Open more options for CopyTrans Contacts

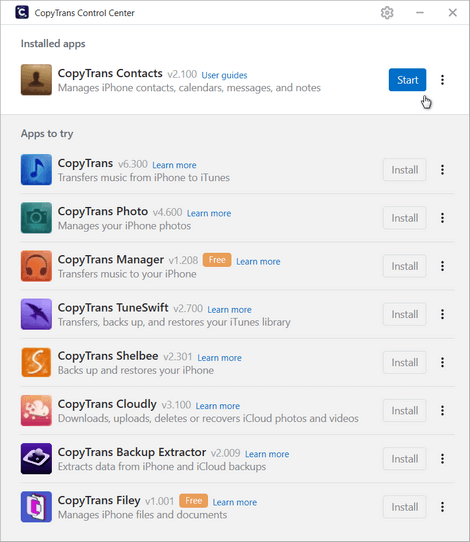click(x=442, y=80)
